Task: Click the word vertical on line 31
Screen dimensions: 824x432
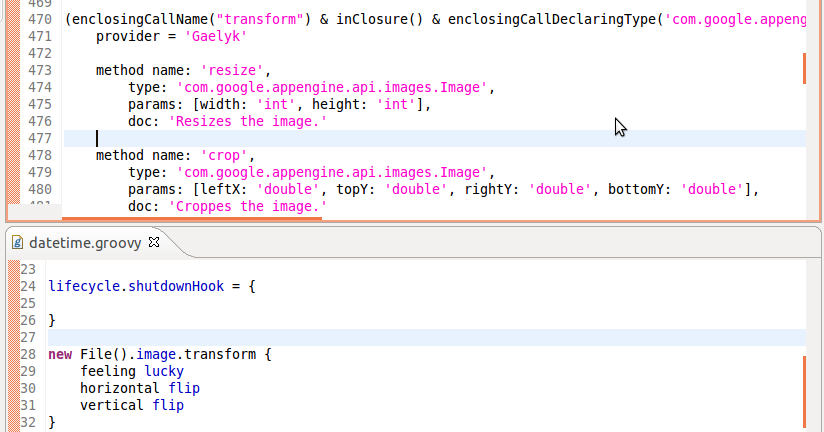Action: [x=112, y=405]
